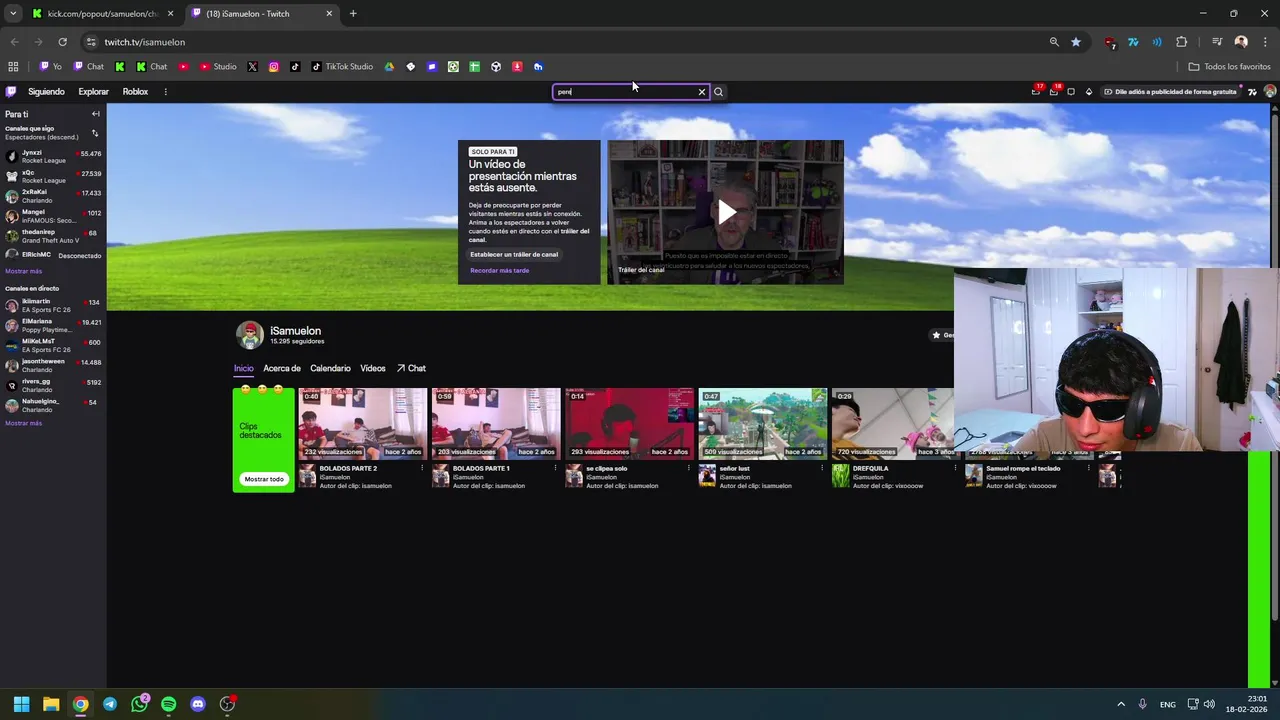Image resolution: width=1280 pixels, height=720 pixels.
Task: Open thedanirep's channel in the sidebar
Action: [53, 236]
